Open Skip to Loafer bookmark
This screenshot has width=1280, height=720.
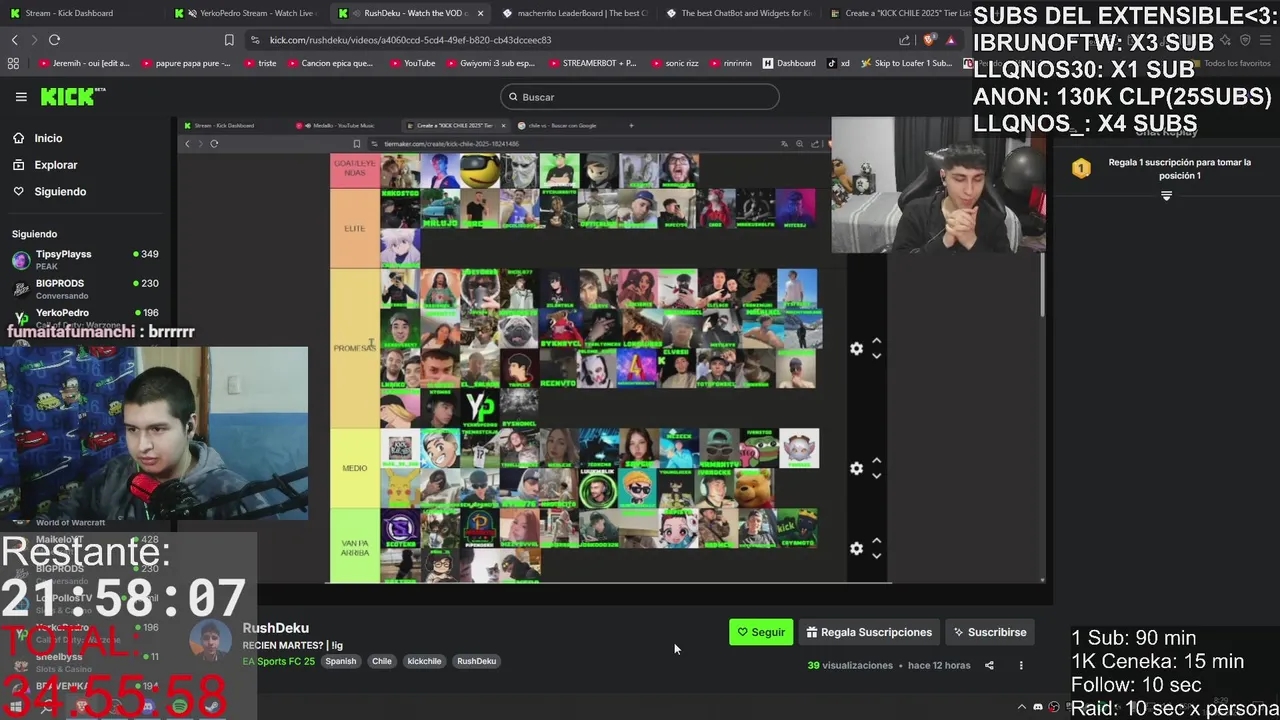pyautogui.click(x=906, y=63)
